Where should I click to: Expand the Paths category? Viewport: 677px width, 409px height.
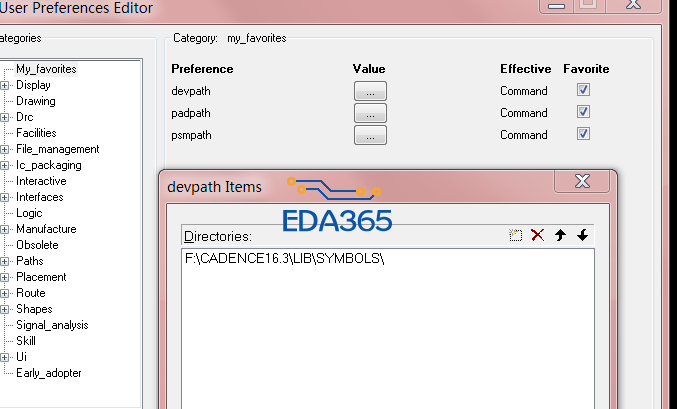(4, 261)
